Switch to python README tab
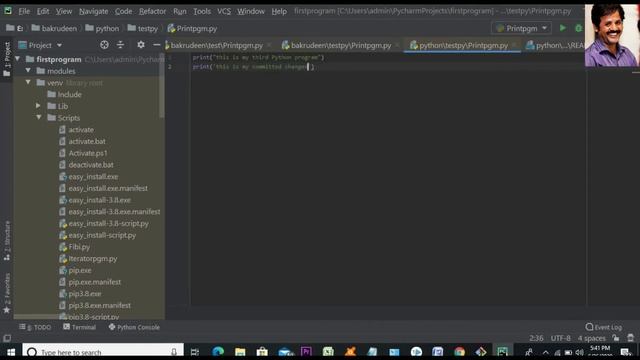Screen dimensions: 640x360 pos(555,45)
